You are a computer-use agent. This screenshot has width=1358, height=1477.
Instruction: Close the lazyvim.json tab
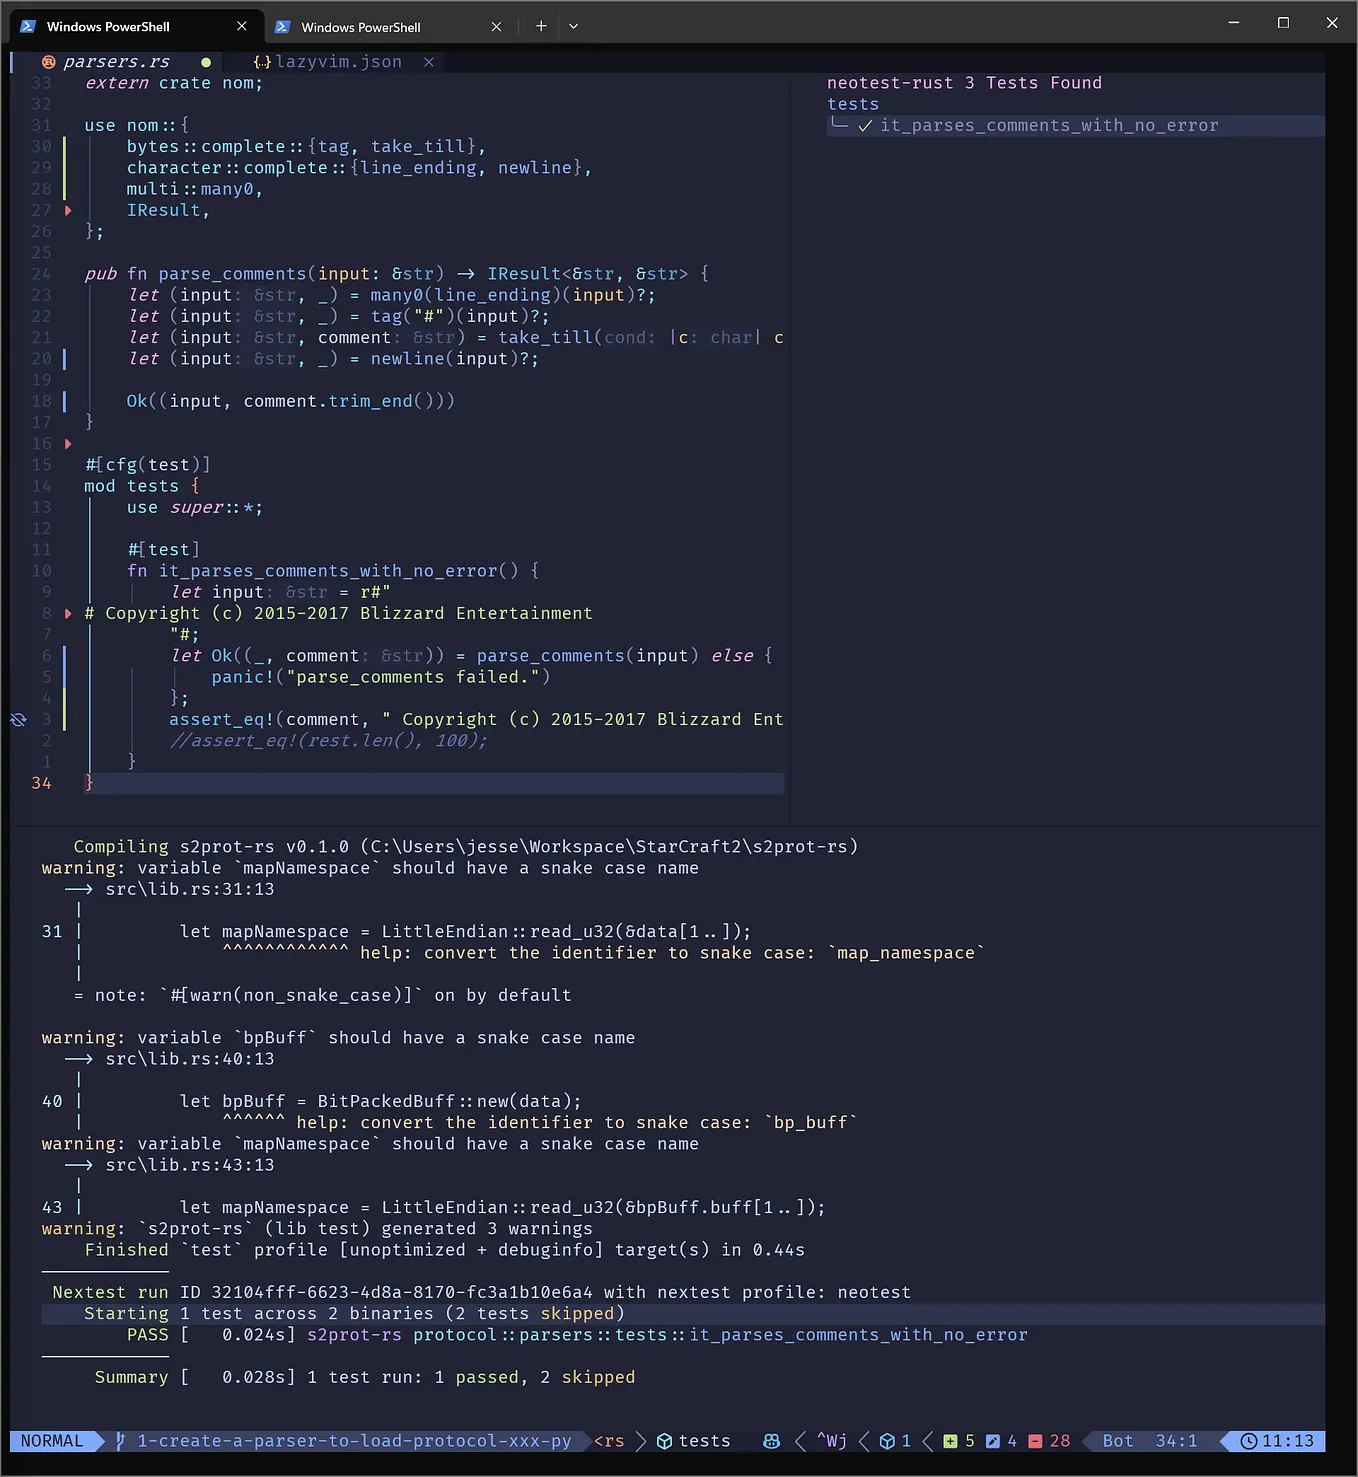(x=428, y=61)
